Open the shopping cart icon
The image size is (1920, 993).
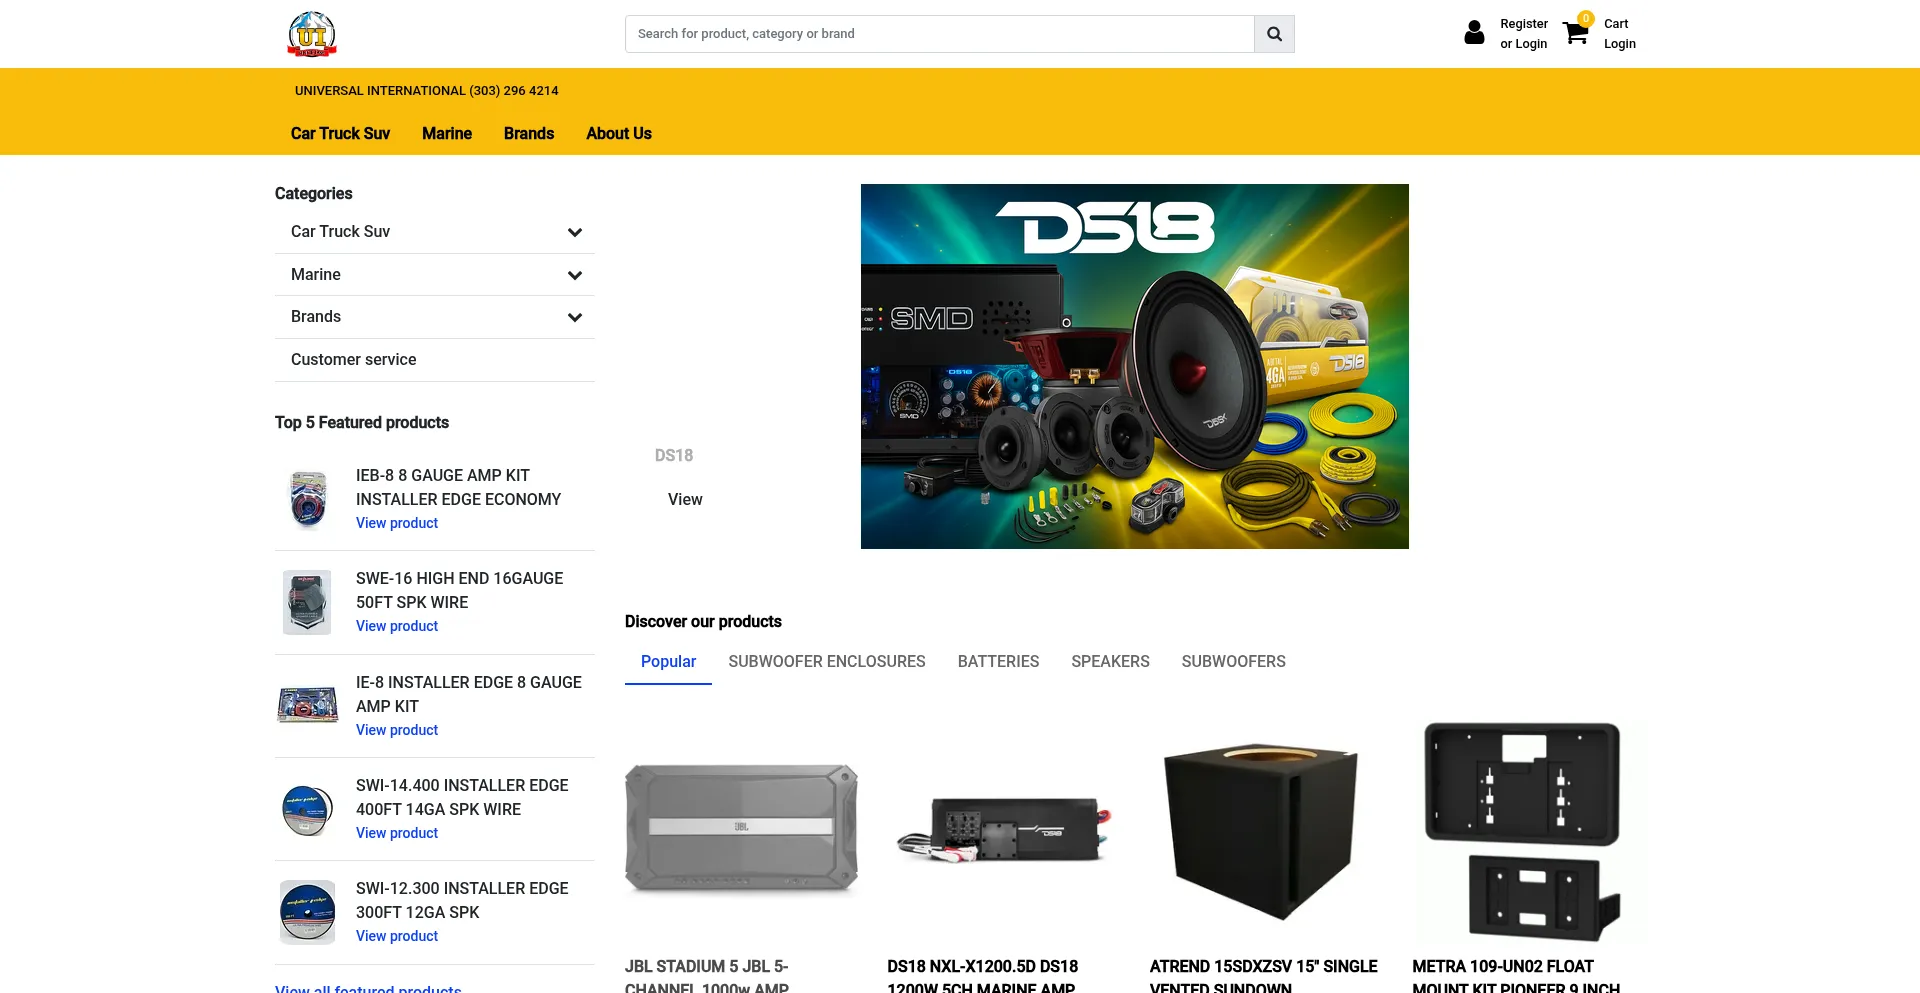[x=1577, y=31]
